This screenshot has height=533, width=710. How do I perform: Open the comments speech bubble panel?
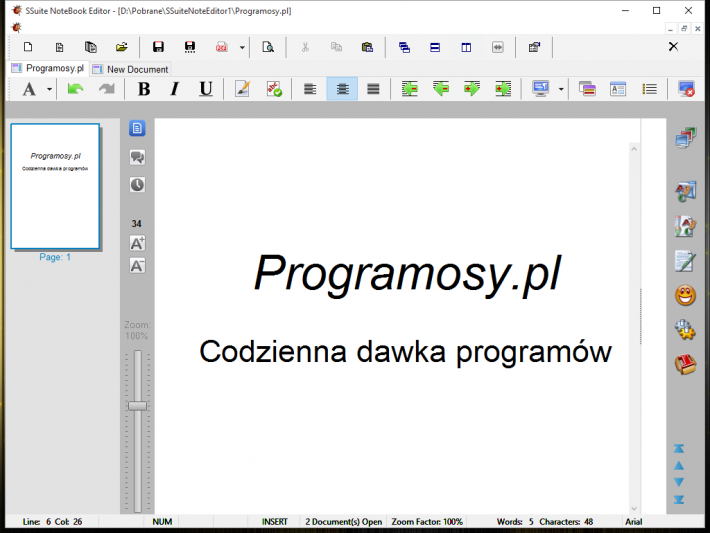tap(137, 157)
